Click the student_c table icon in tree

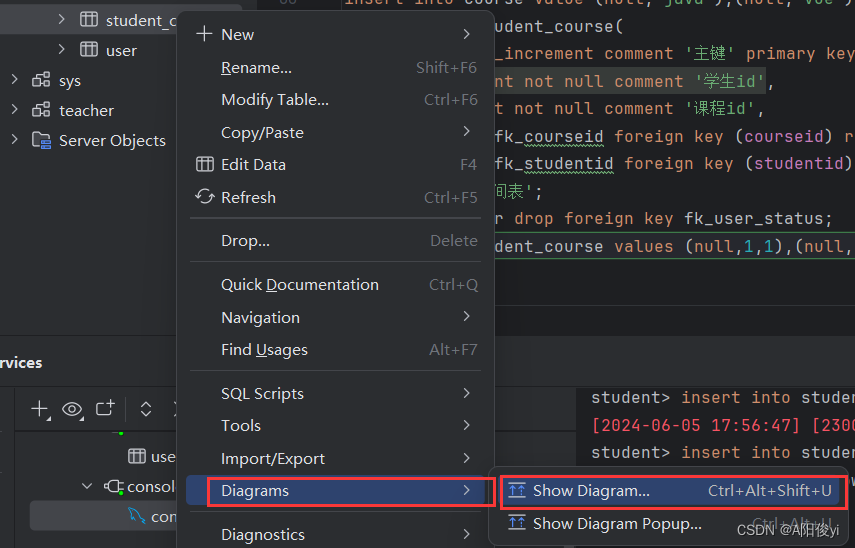[x=89, y=20]
